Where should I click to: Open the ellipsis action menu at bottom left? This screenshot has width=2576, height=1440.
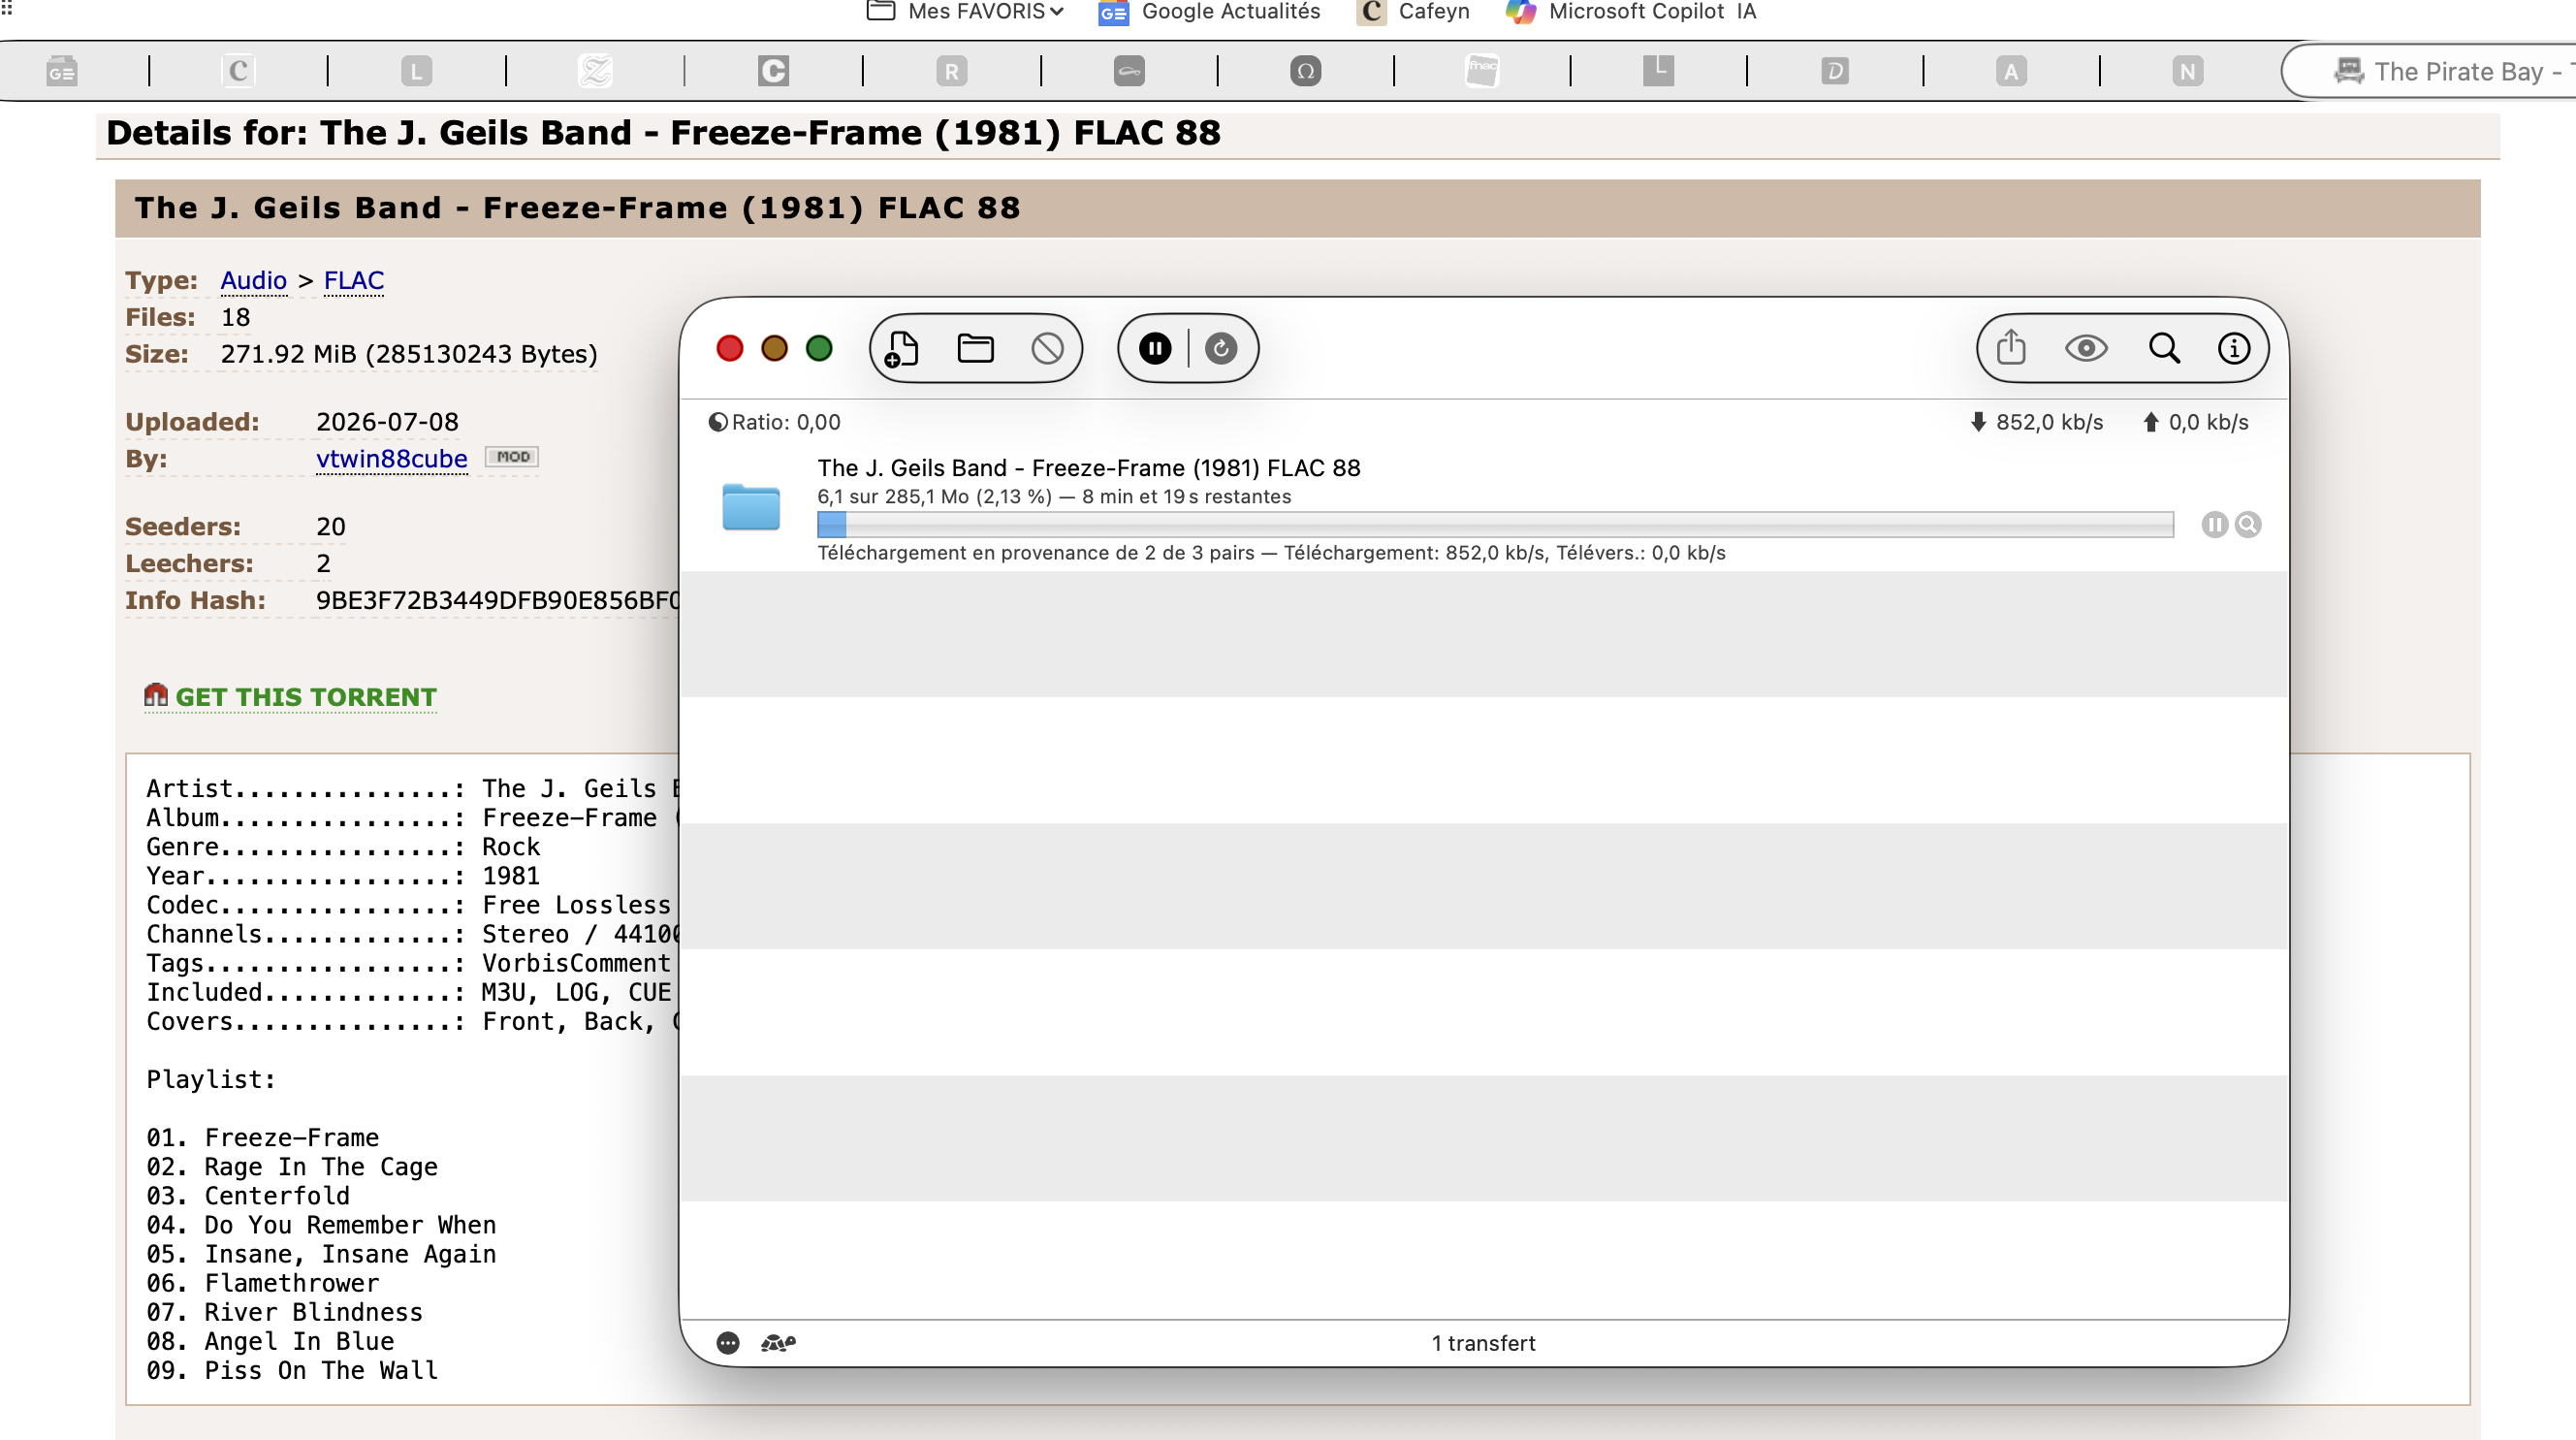click(728, 1343)
